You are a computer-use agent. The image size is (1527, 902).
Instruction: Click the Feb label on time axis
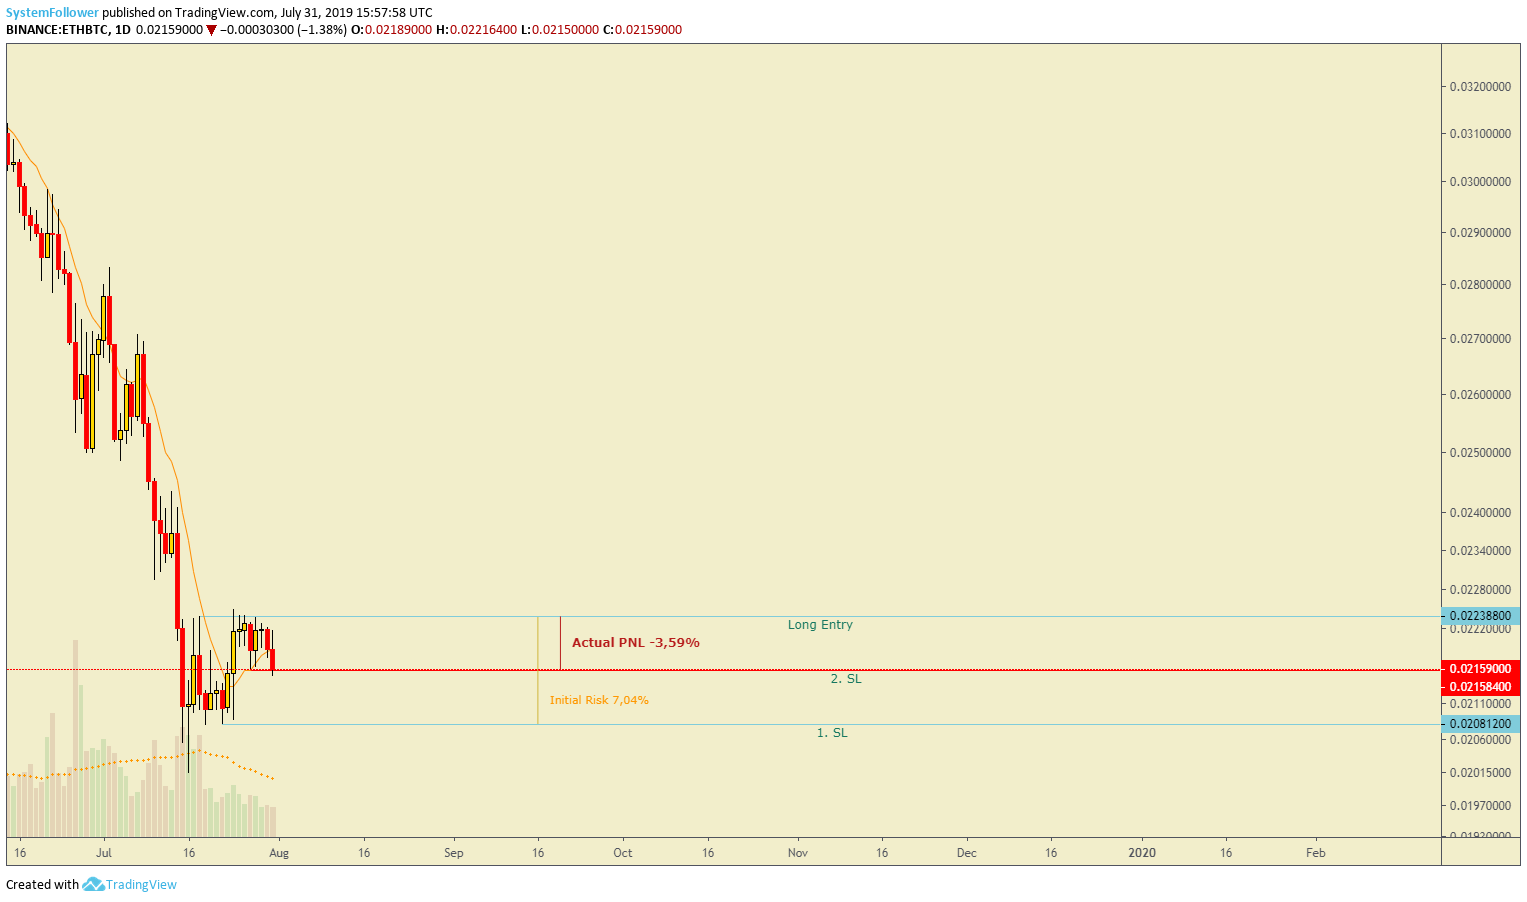[x=1316, y=853]
